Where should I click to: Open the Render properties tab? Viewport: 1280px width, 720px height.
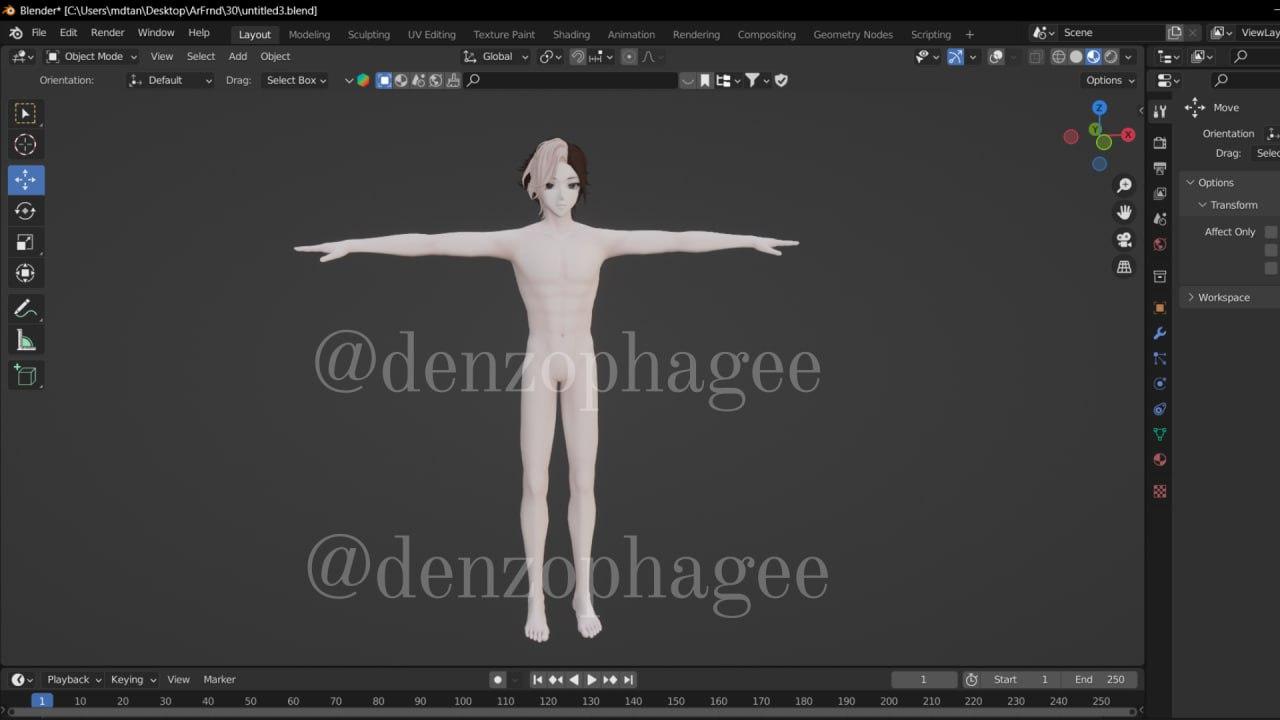[1160, 143]
